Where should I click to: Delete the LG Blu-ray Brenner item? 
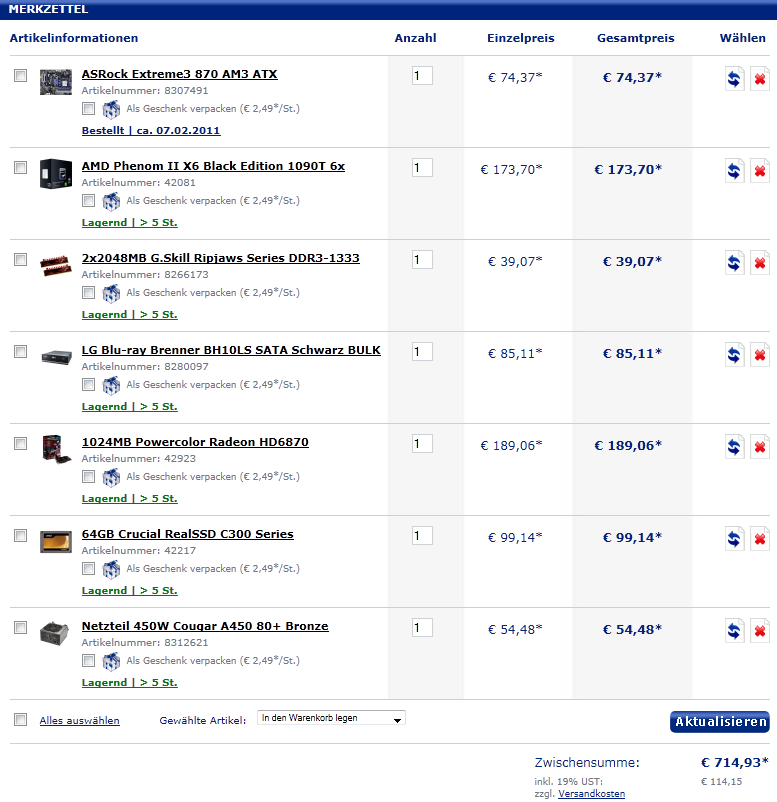[760, 355]
